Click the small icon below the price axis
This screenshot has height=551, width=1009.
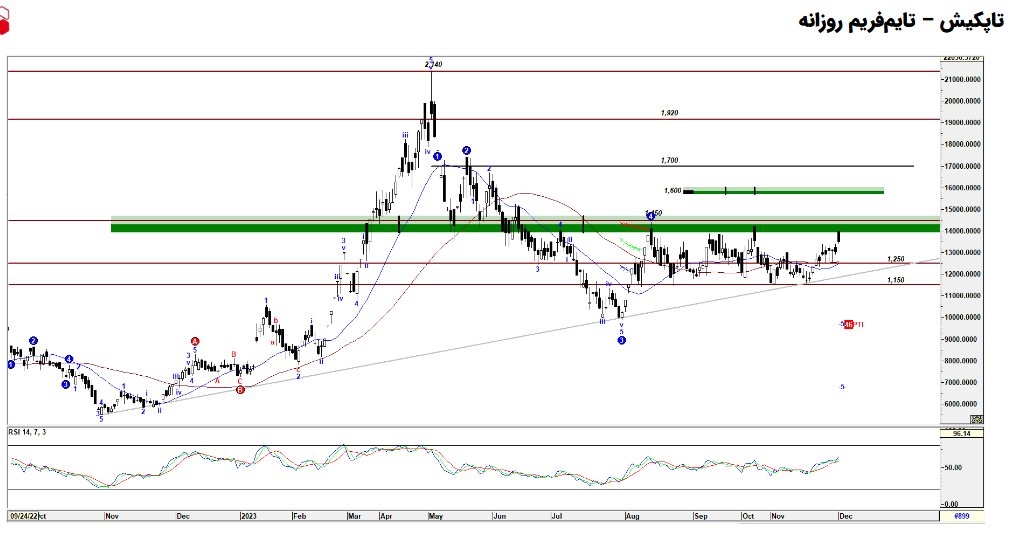coord(976,419)
